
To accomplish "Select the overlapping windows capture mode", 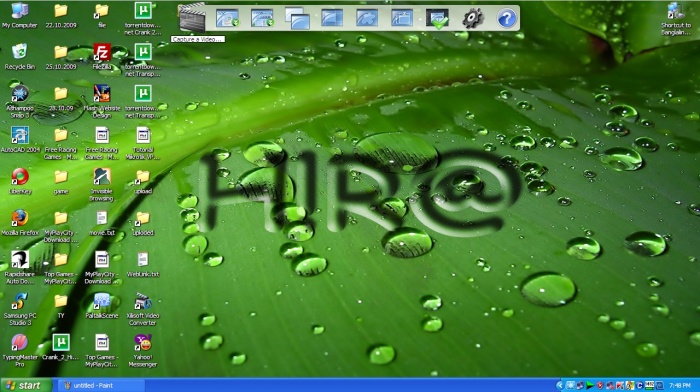I will point(297,19).
